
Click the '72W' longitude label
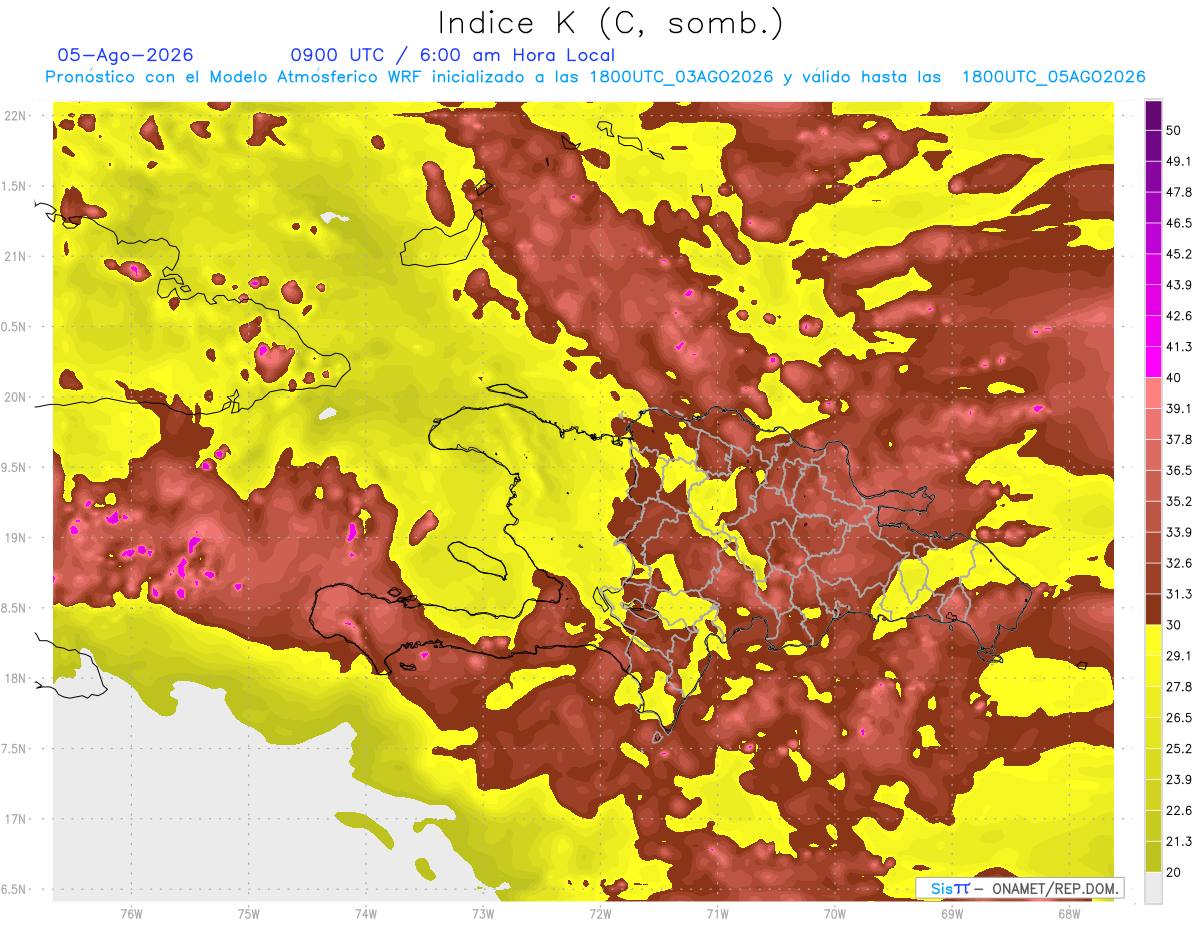(600, 914)
